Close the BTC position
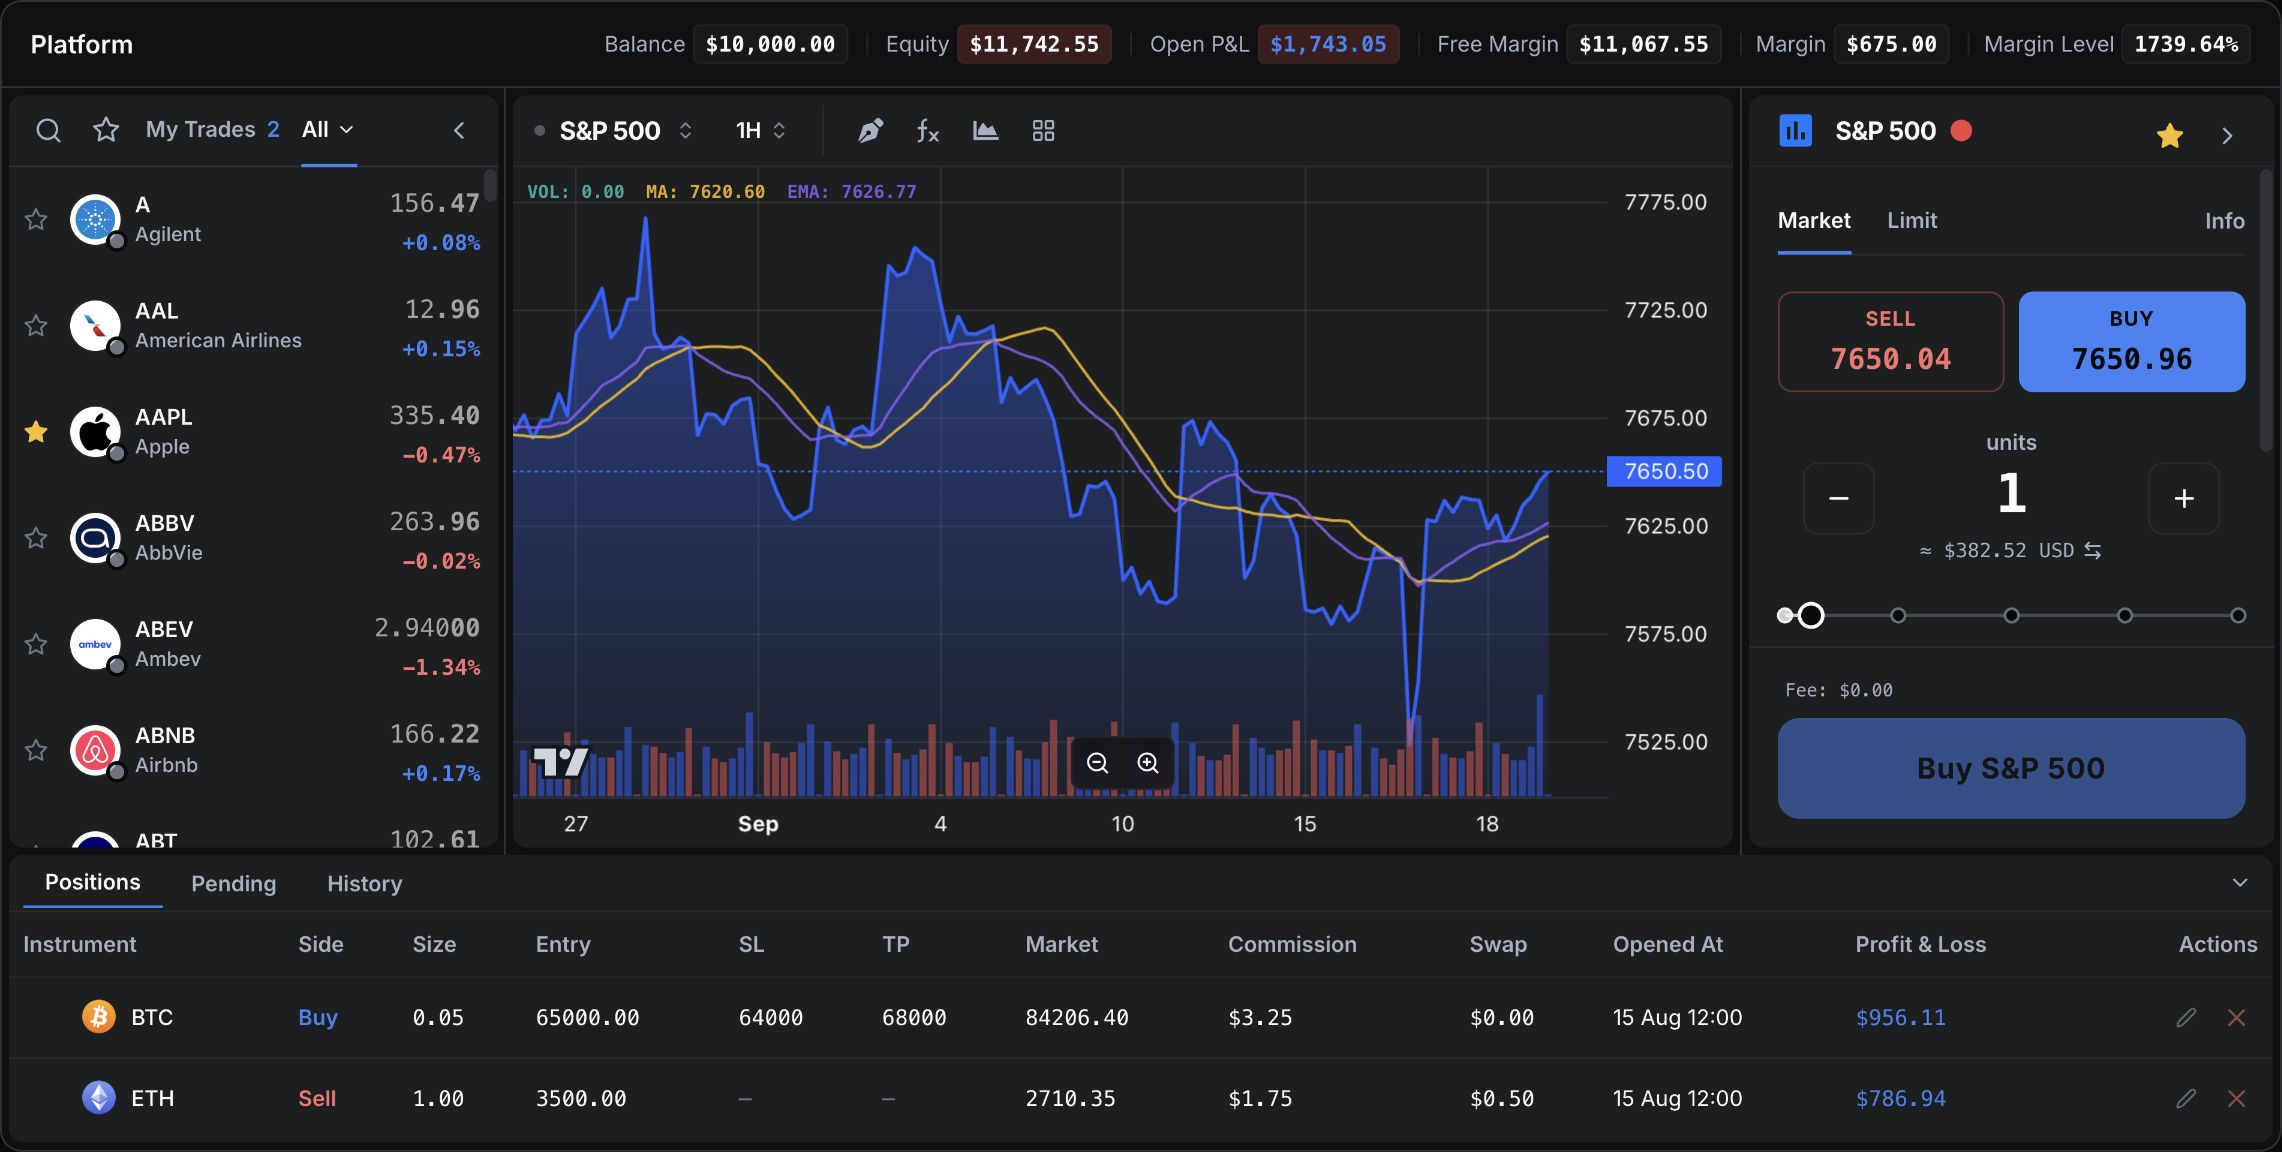2282x1152 pixels. (2237, 1017)
